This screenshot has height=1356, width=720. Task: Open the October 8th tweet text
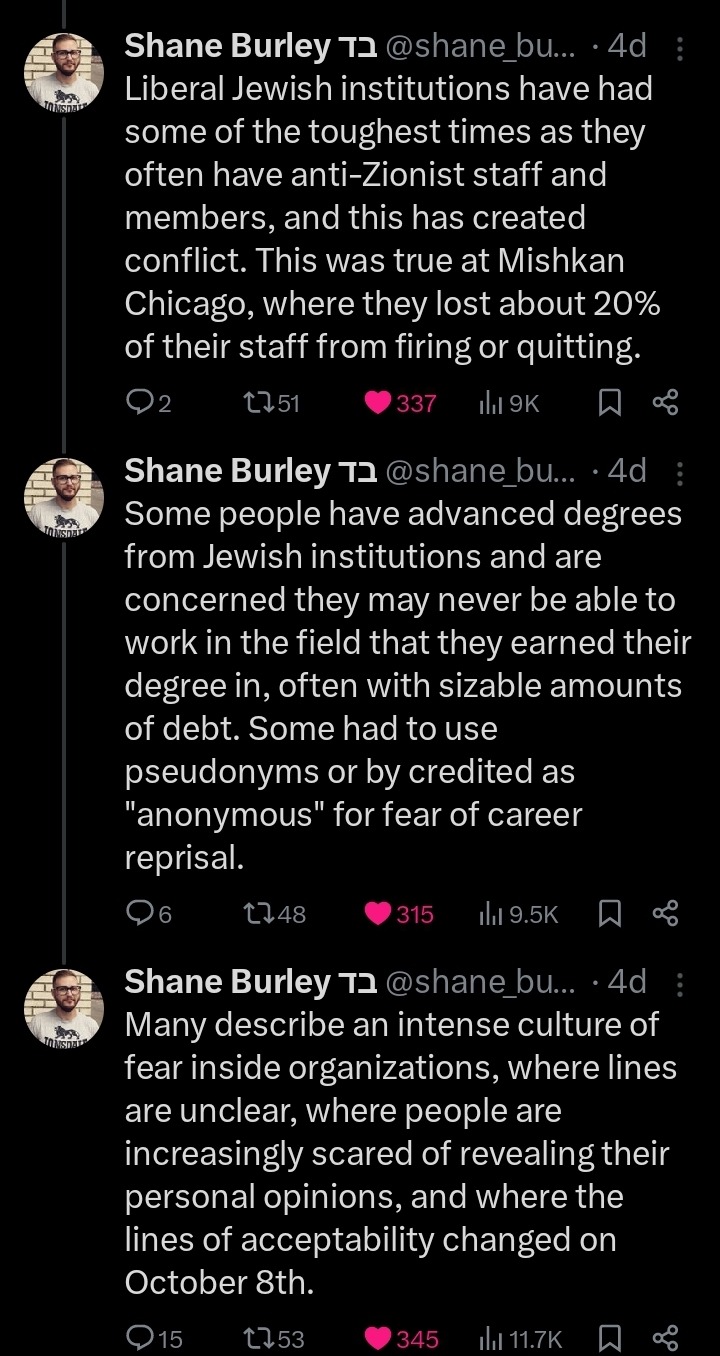398,1153
